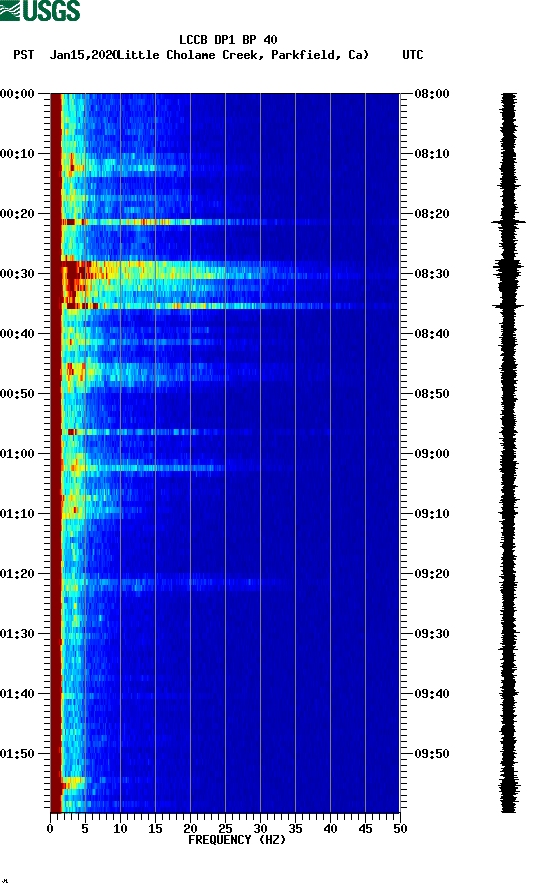Viewport: 552px width, 892px height.
Task: Click the 40 Hz frequency axis label
Action: [x=330, y=829]
